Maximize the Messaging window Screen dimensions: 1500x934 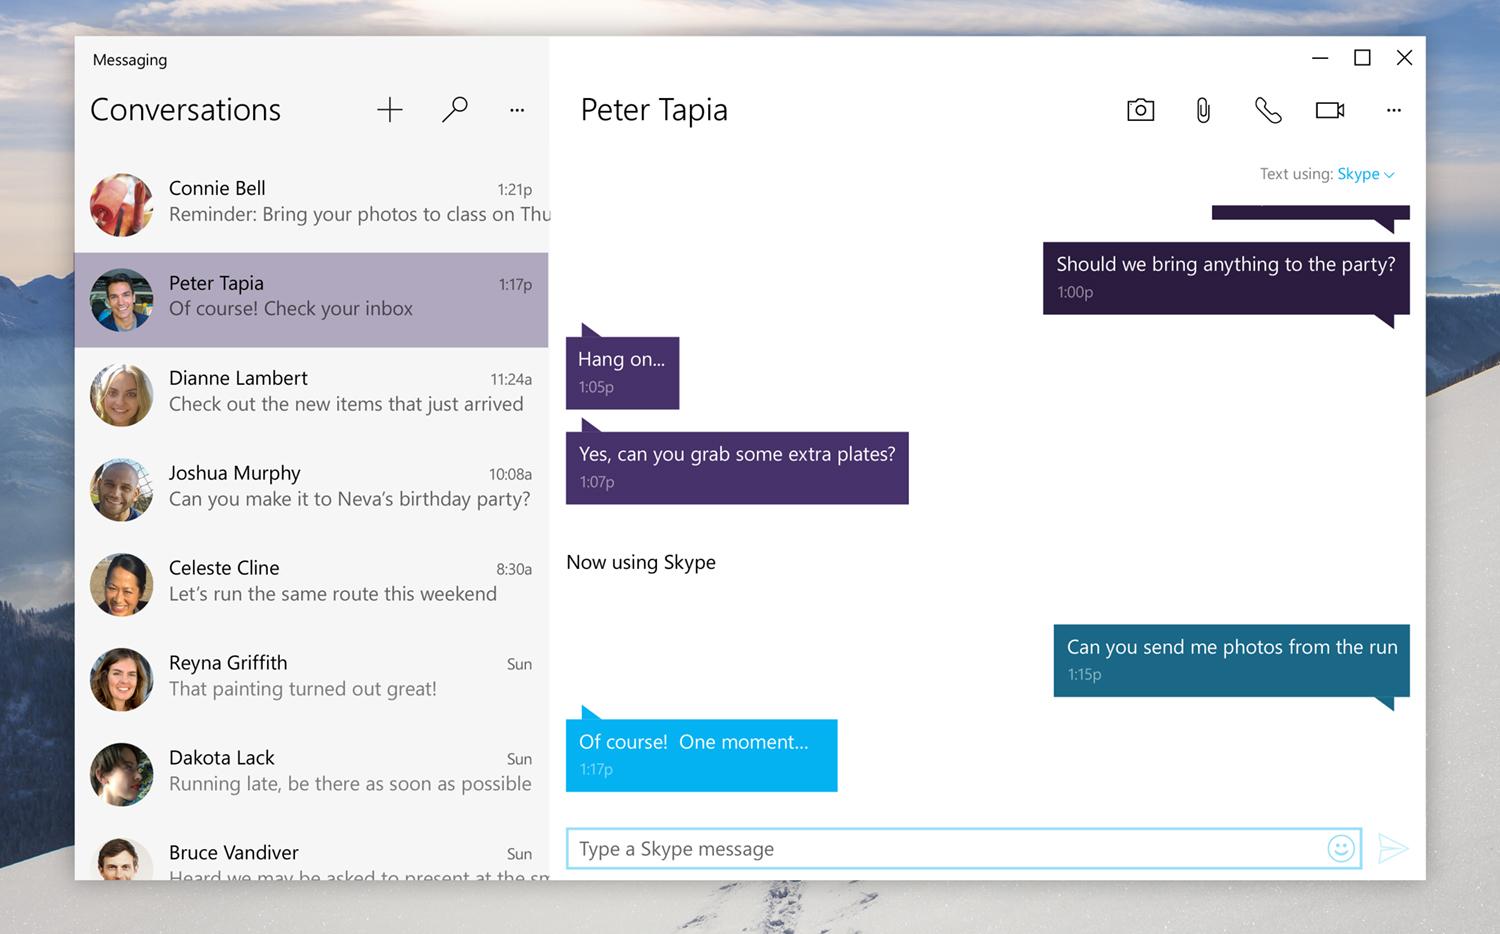1362,58
